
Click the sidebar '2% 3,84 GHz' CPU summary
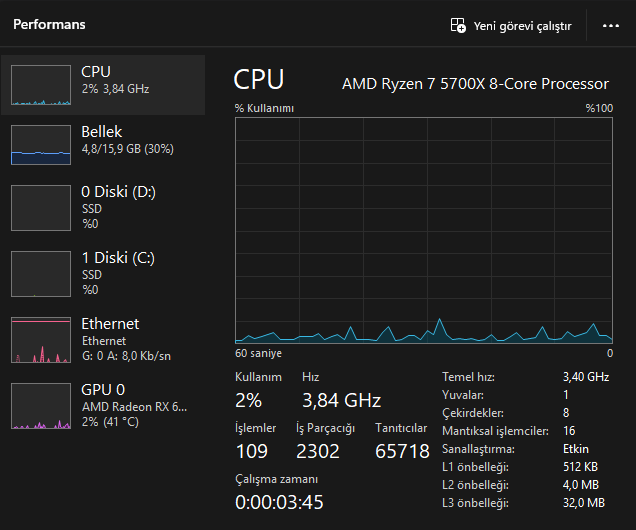point(116,89)
